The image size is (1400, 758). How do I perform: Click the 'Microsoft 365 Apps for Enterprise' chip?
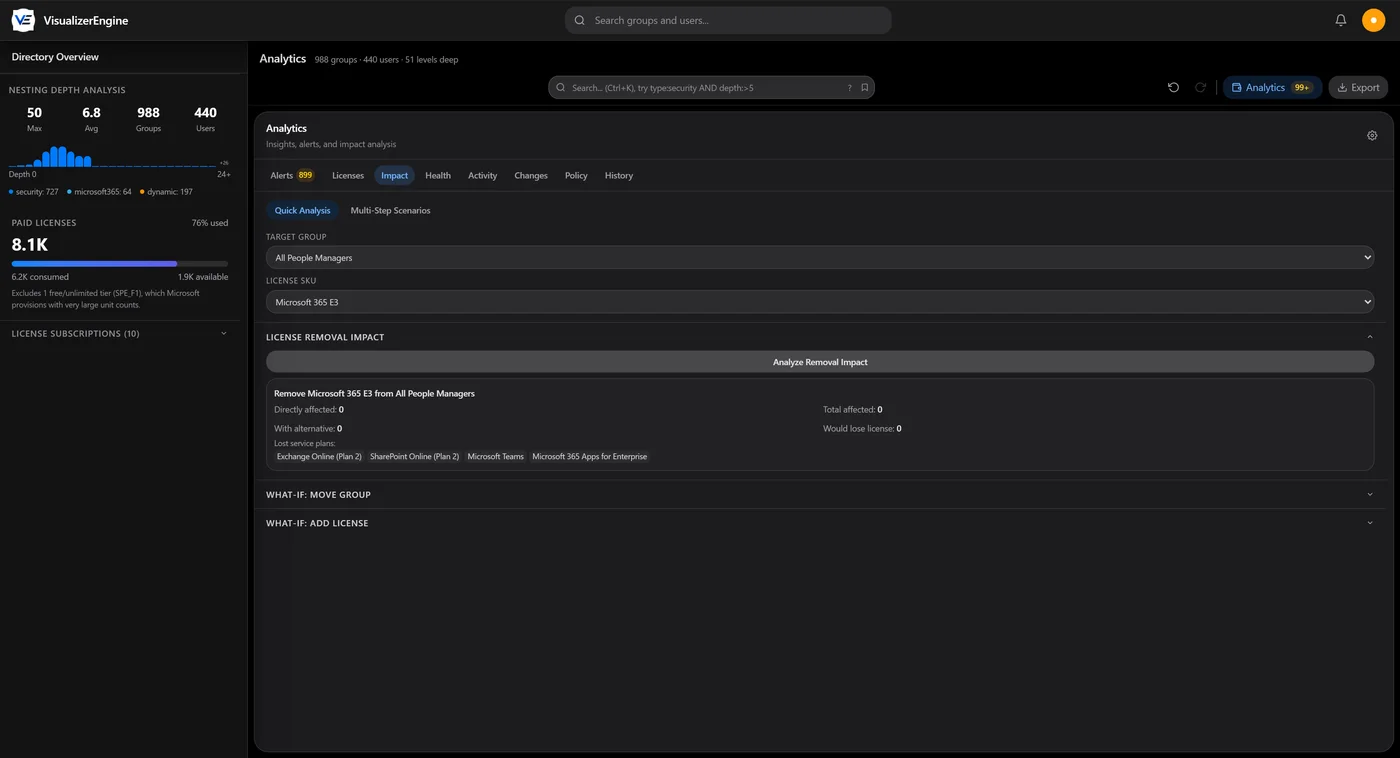[x=590, y=457]
